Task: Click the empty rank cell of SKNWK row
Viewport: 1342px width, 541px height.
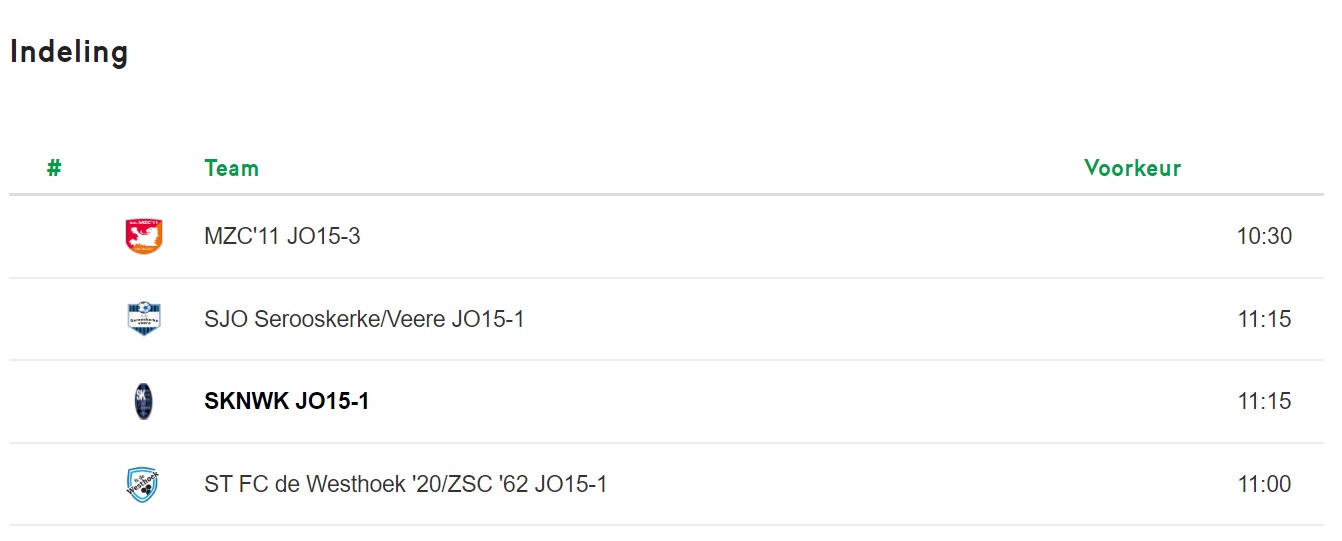Action: tap(54, 402)
